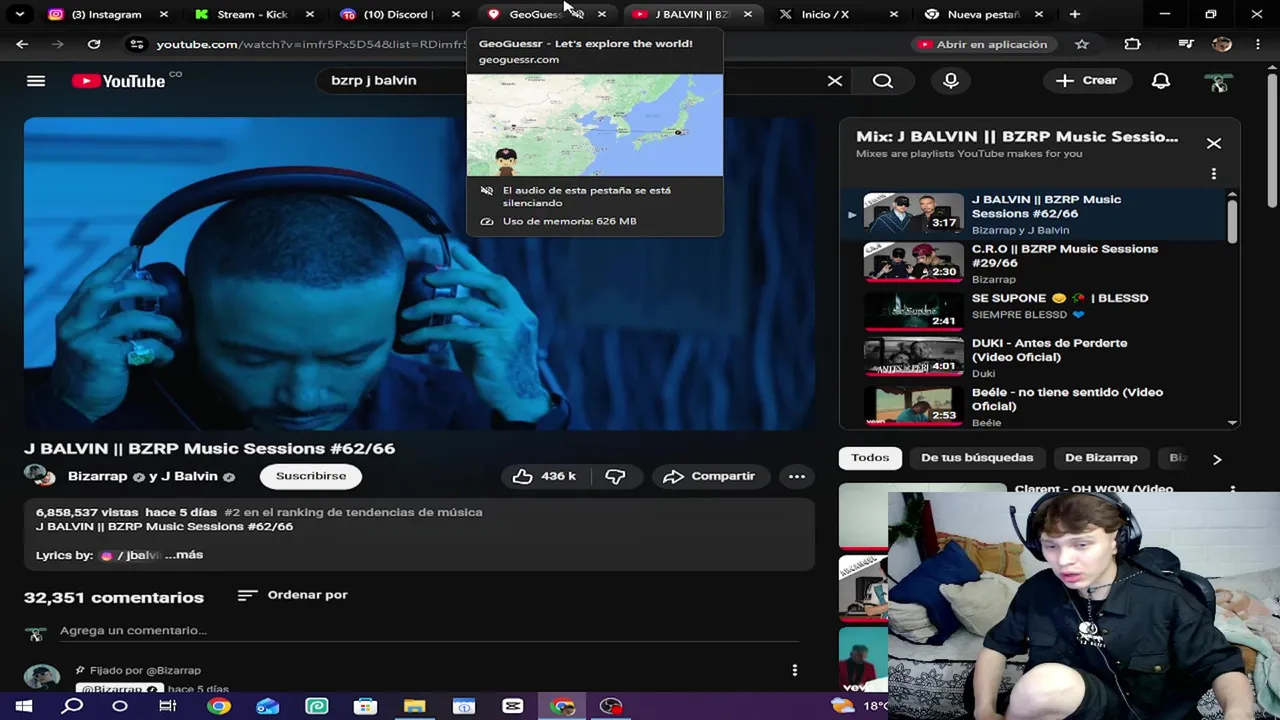Click Agrega un comentario input field
Screen dimensions: 1280x720
coord(429,631)
